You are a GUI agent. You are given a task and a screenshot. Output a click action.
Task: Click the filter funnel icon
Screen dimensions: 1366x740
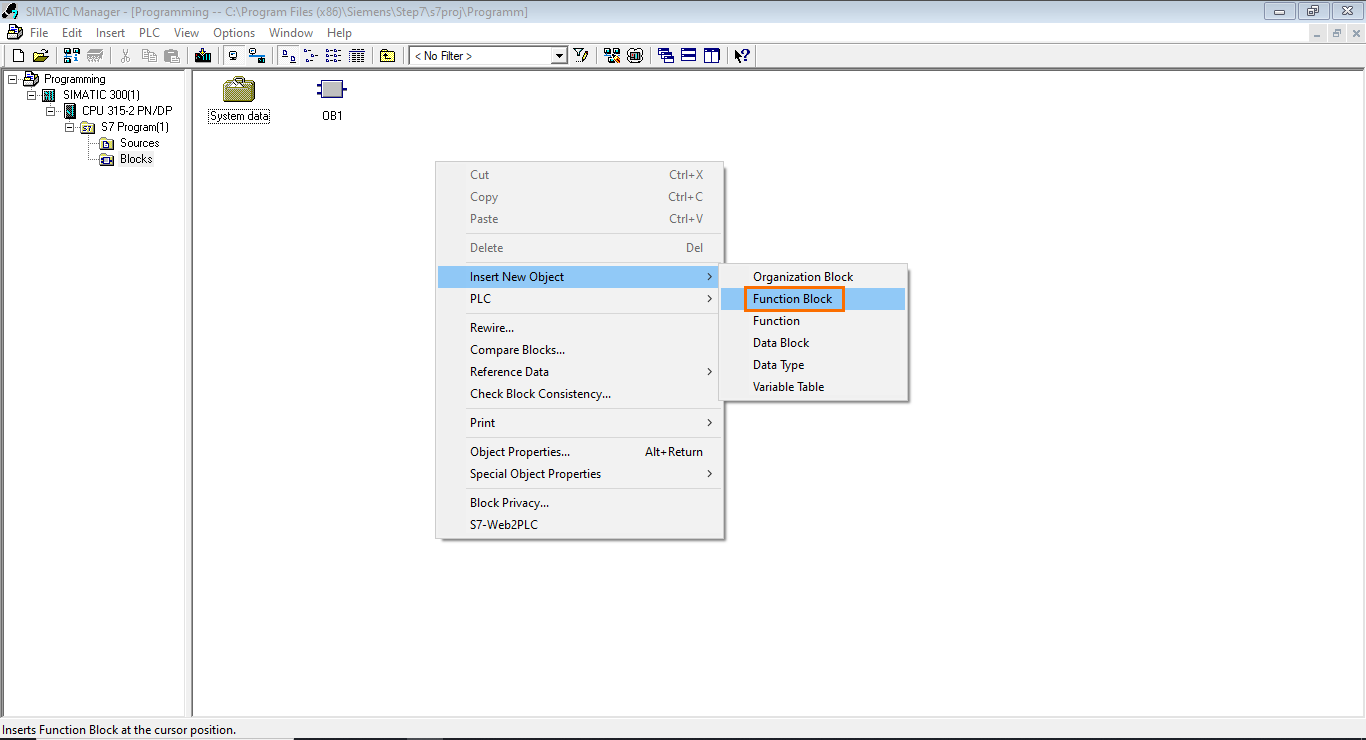click(x=581, y=56)
